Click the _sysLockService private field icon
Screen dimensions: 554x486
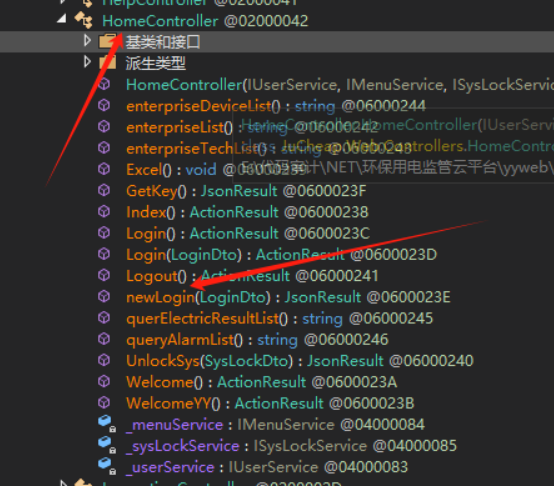(107, 445)
